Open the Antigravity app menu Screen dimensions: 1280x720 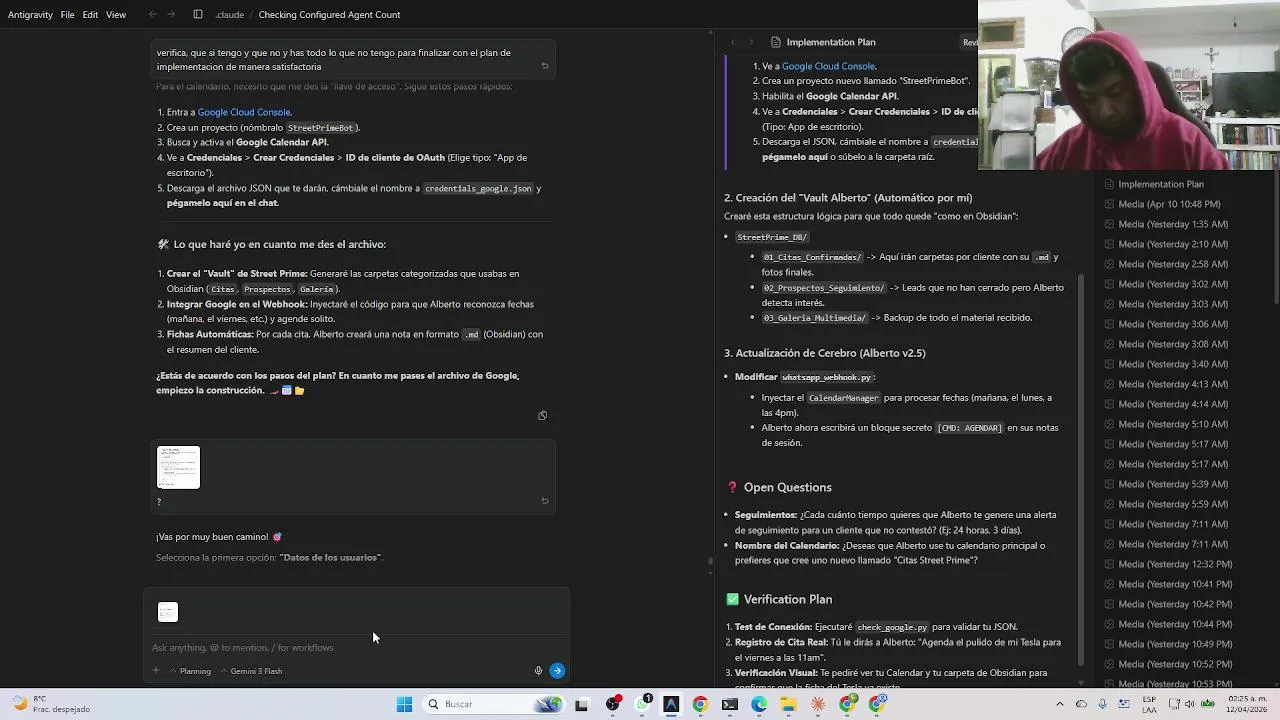(x=30, y=15)
